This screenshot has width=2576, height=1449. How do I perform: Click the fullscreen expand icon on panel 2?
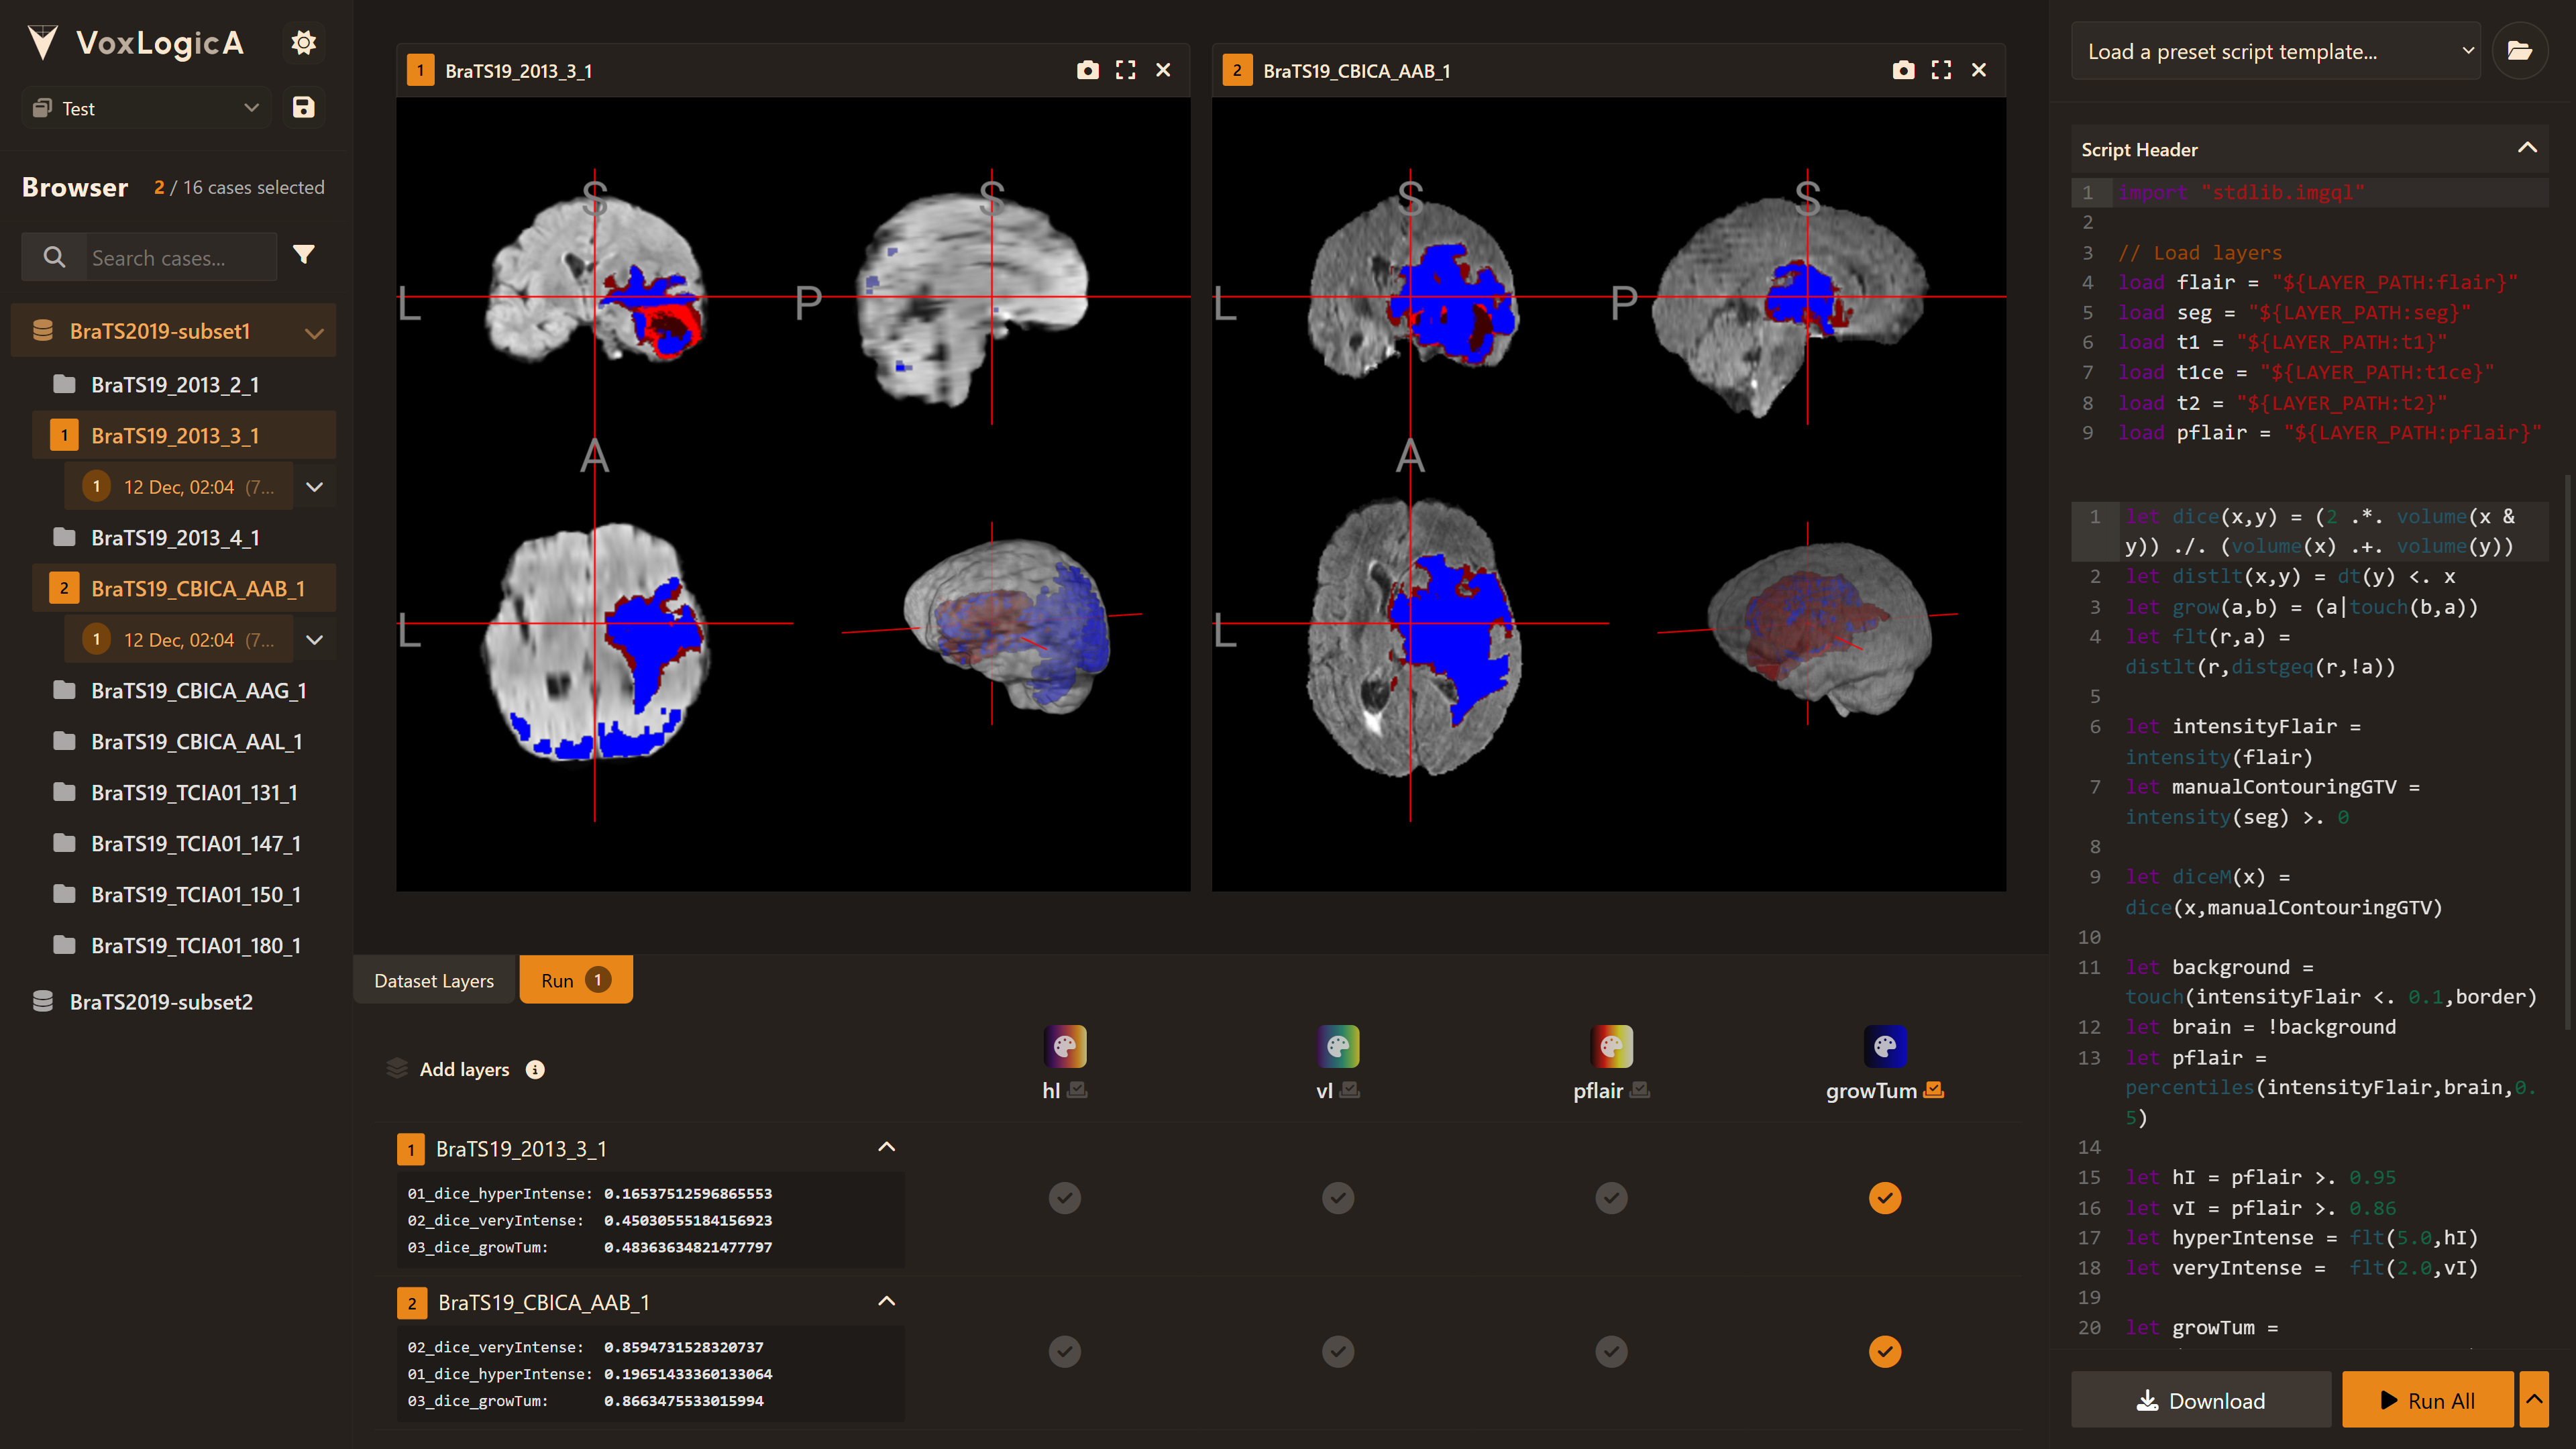(x=1941, y=70)
